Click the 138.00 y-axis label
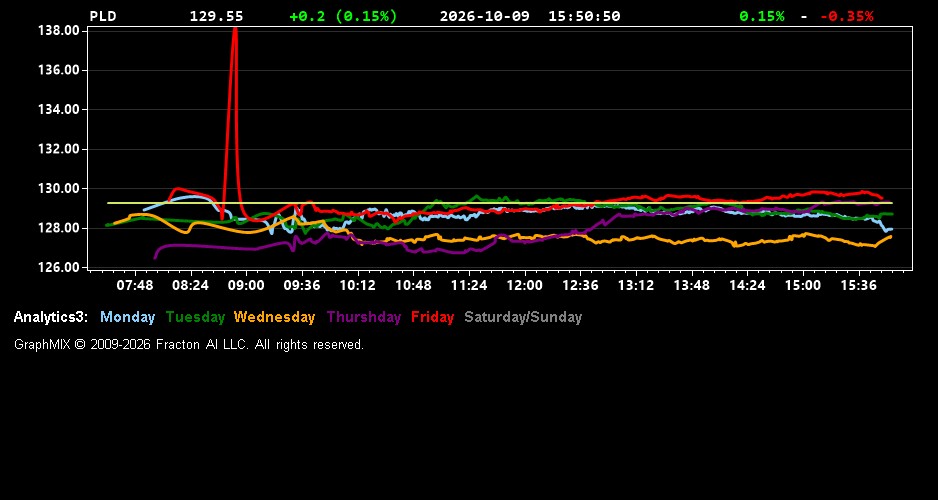The image size is (938, 500). point(59,31)
